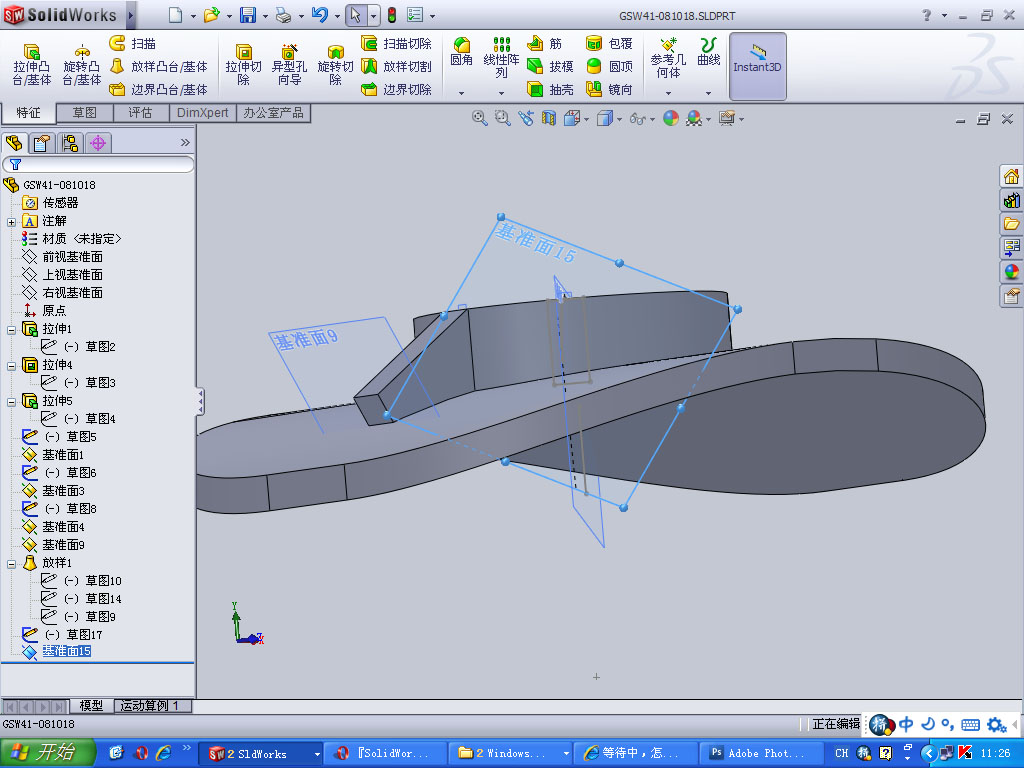Select 草图17 in the feature tree
The height and width of the screenshot is (768, 1024).
click(x=84, y=634)
